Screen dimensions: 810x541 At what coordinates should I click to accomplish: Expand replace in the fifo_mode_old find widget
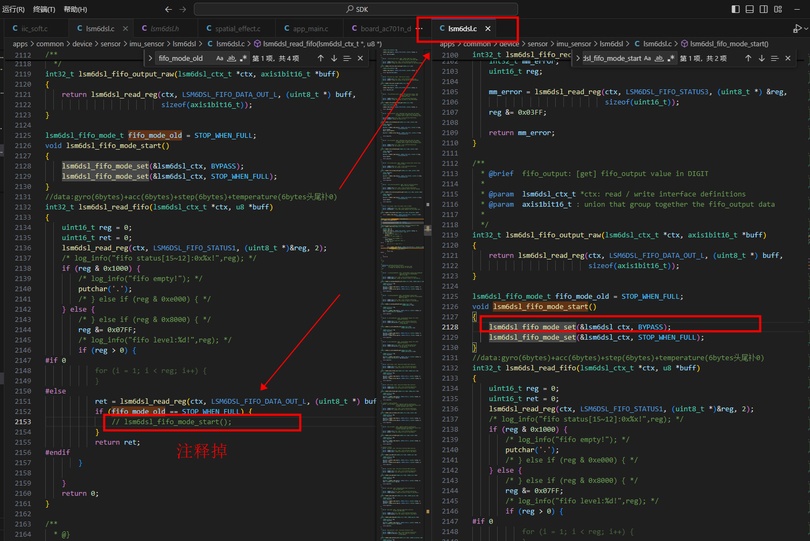(x=150, y=58)
